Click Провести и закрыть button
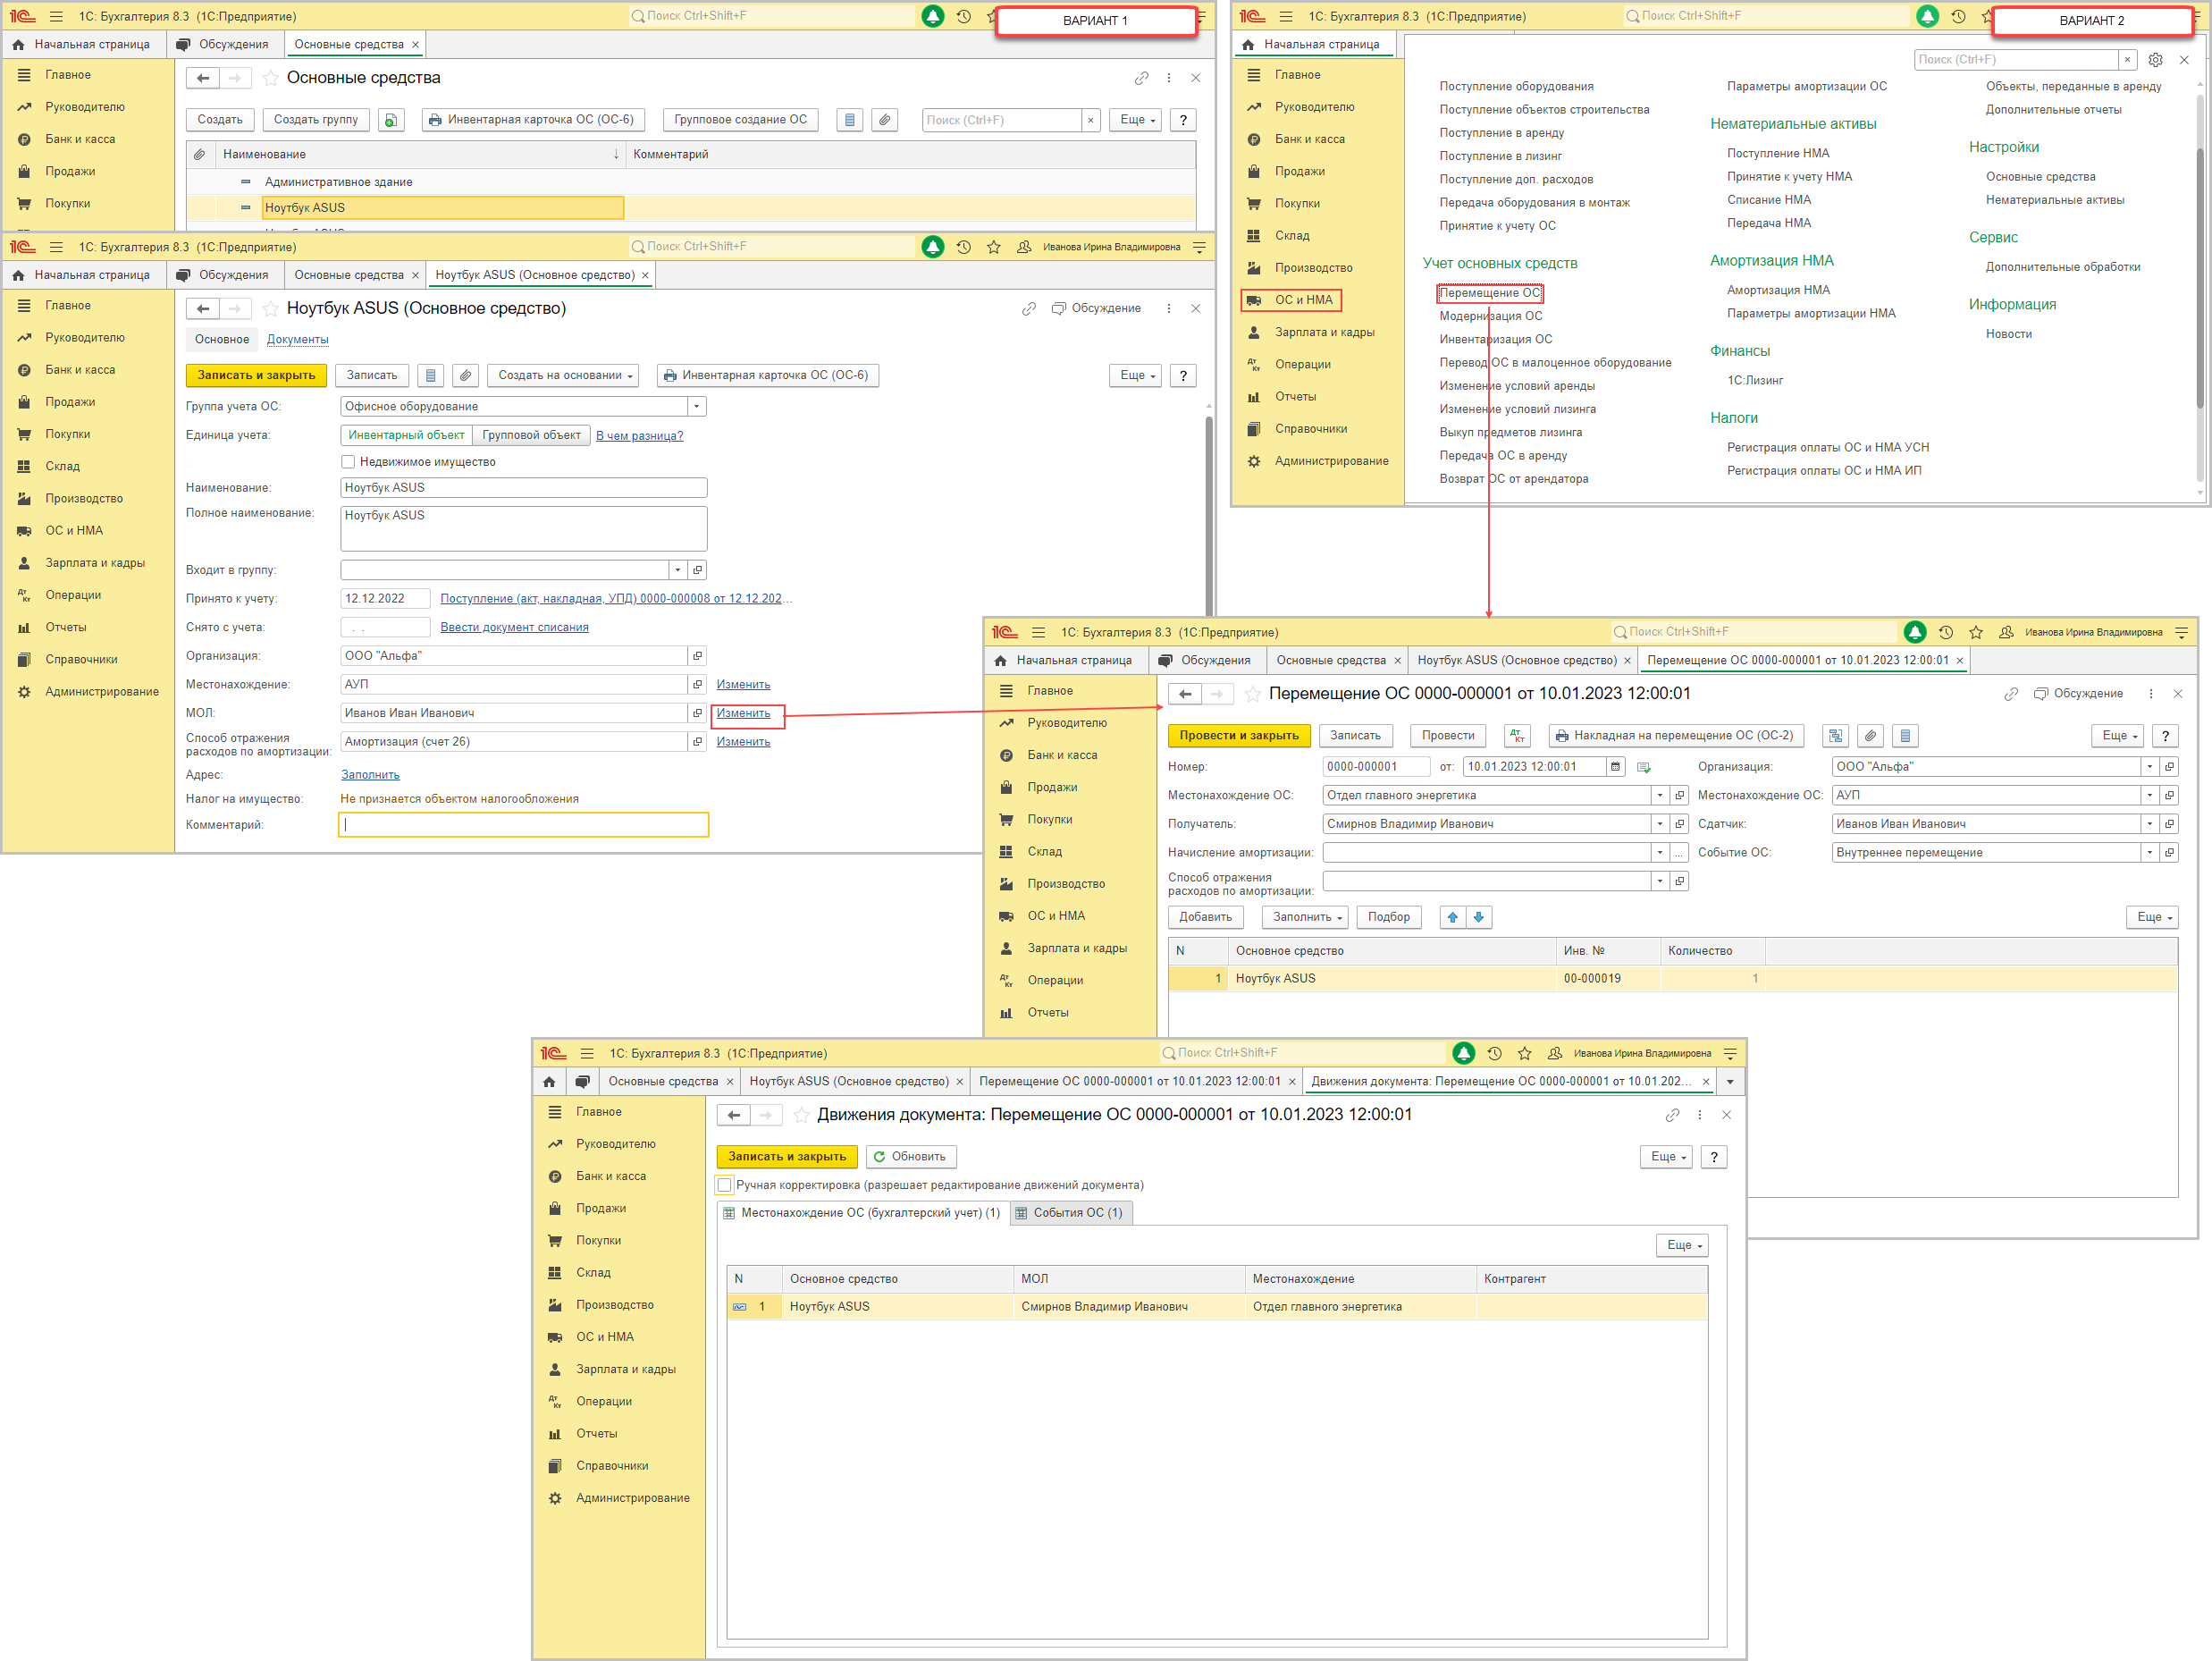This screenshot has height=1661, width=2212. 1238,736
